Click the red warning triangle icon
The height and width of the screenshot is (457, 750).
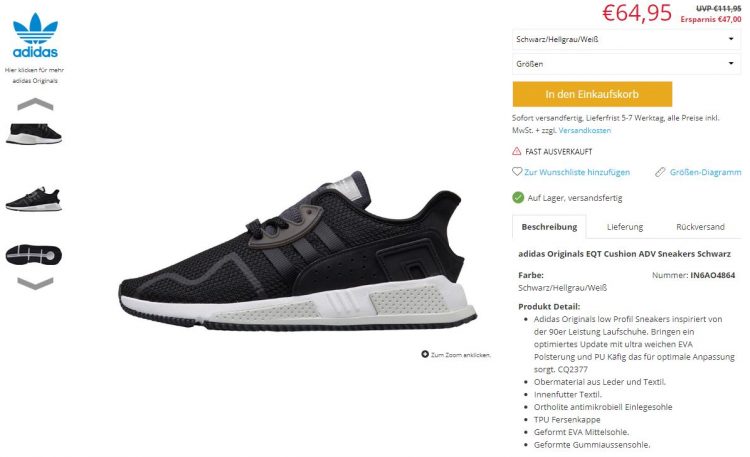pos(517,151)
